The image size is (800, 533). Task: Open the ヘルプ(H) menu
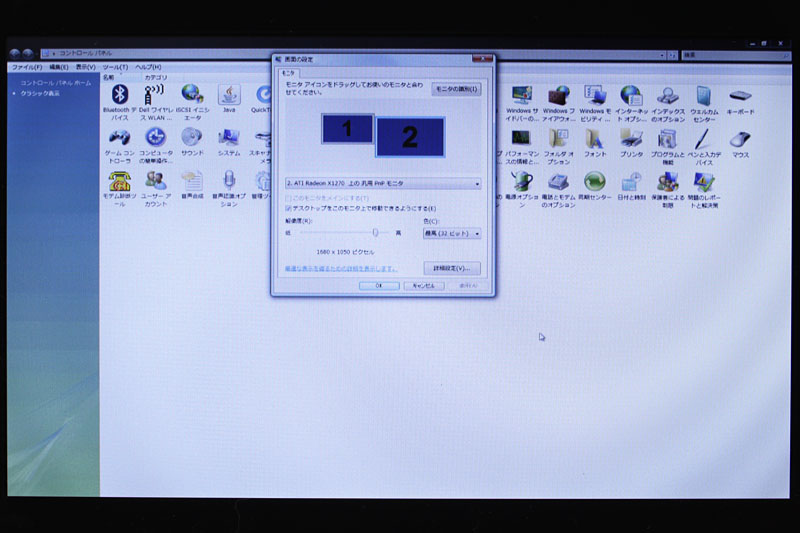(148, 67)
